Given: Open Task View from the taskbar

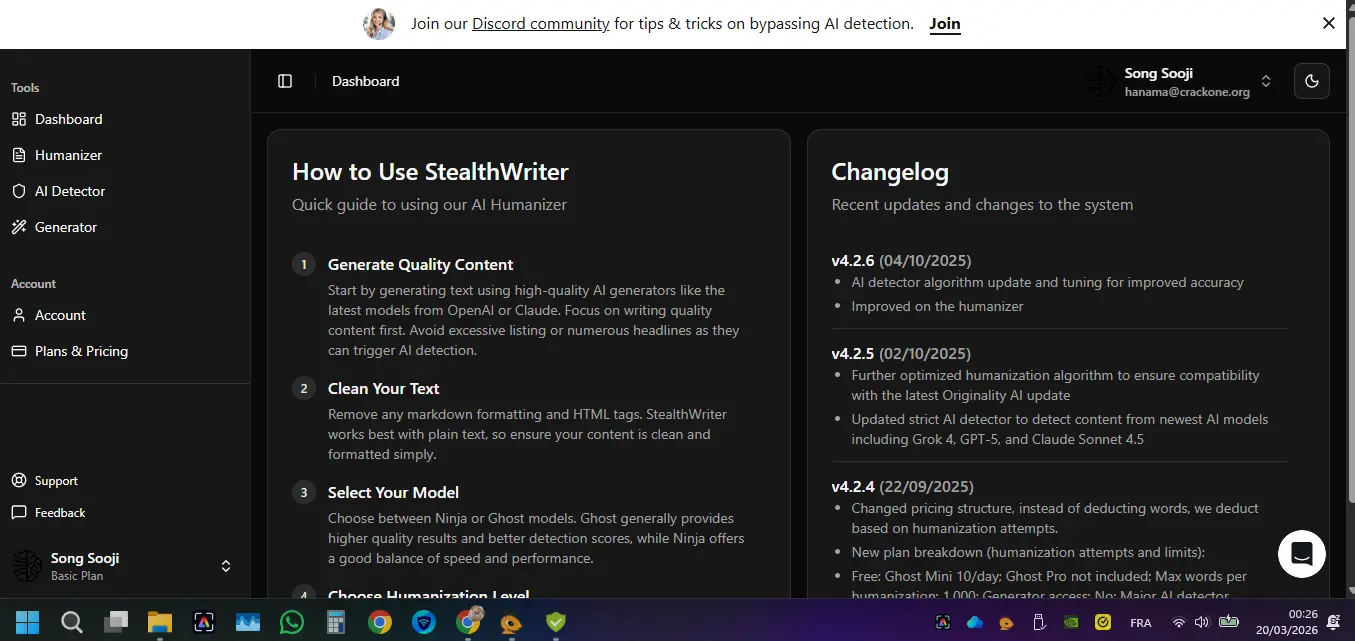Looking at the screenshot, I should coord(116,622).
